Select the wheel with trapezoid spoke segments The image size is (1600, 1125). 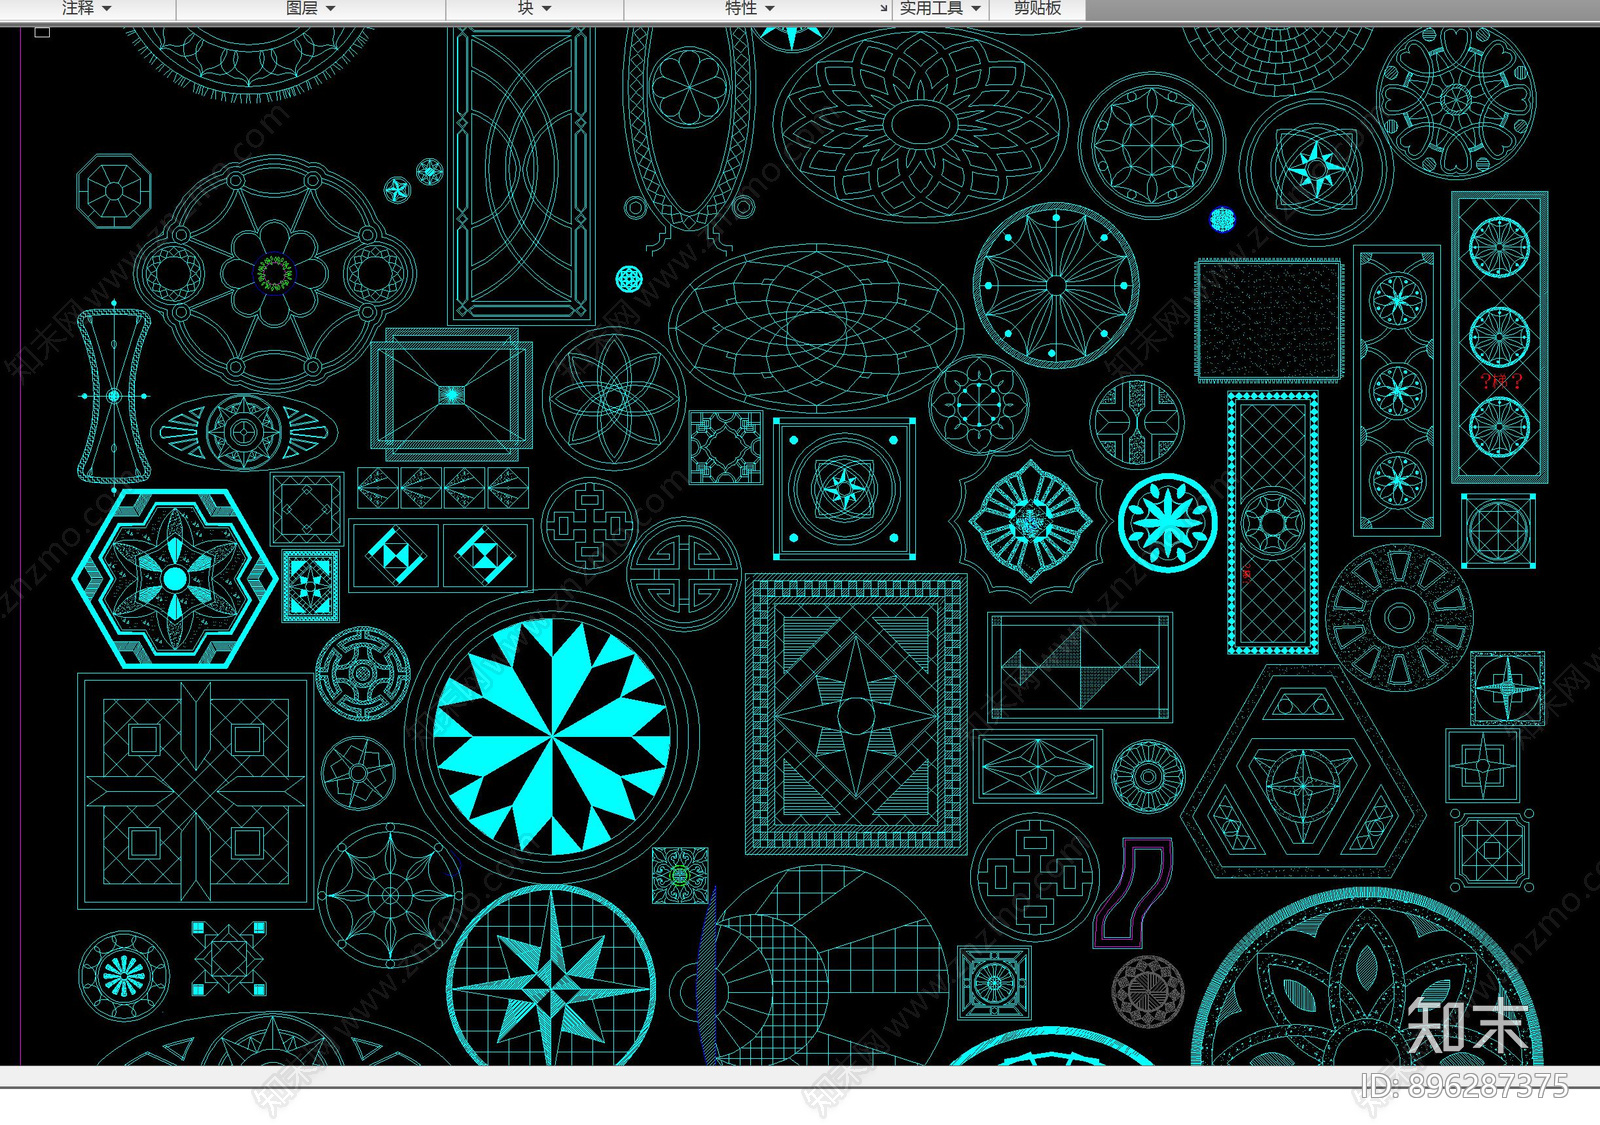1399,617
